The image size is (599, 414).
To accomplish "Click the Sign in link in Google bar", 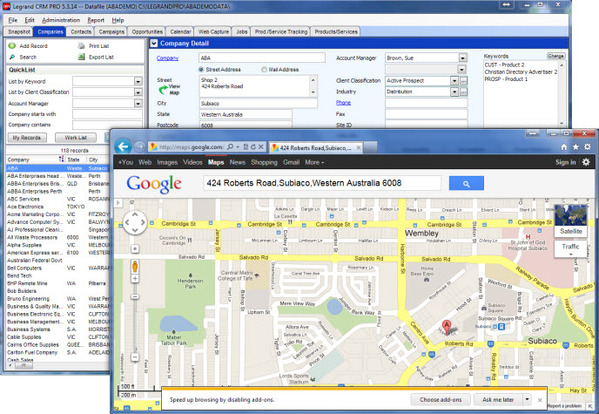I will point(565,162).
